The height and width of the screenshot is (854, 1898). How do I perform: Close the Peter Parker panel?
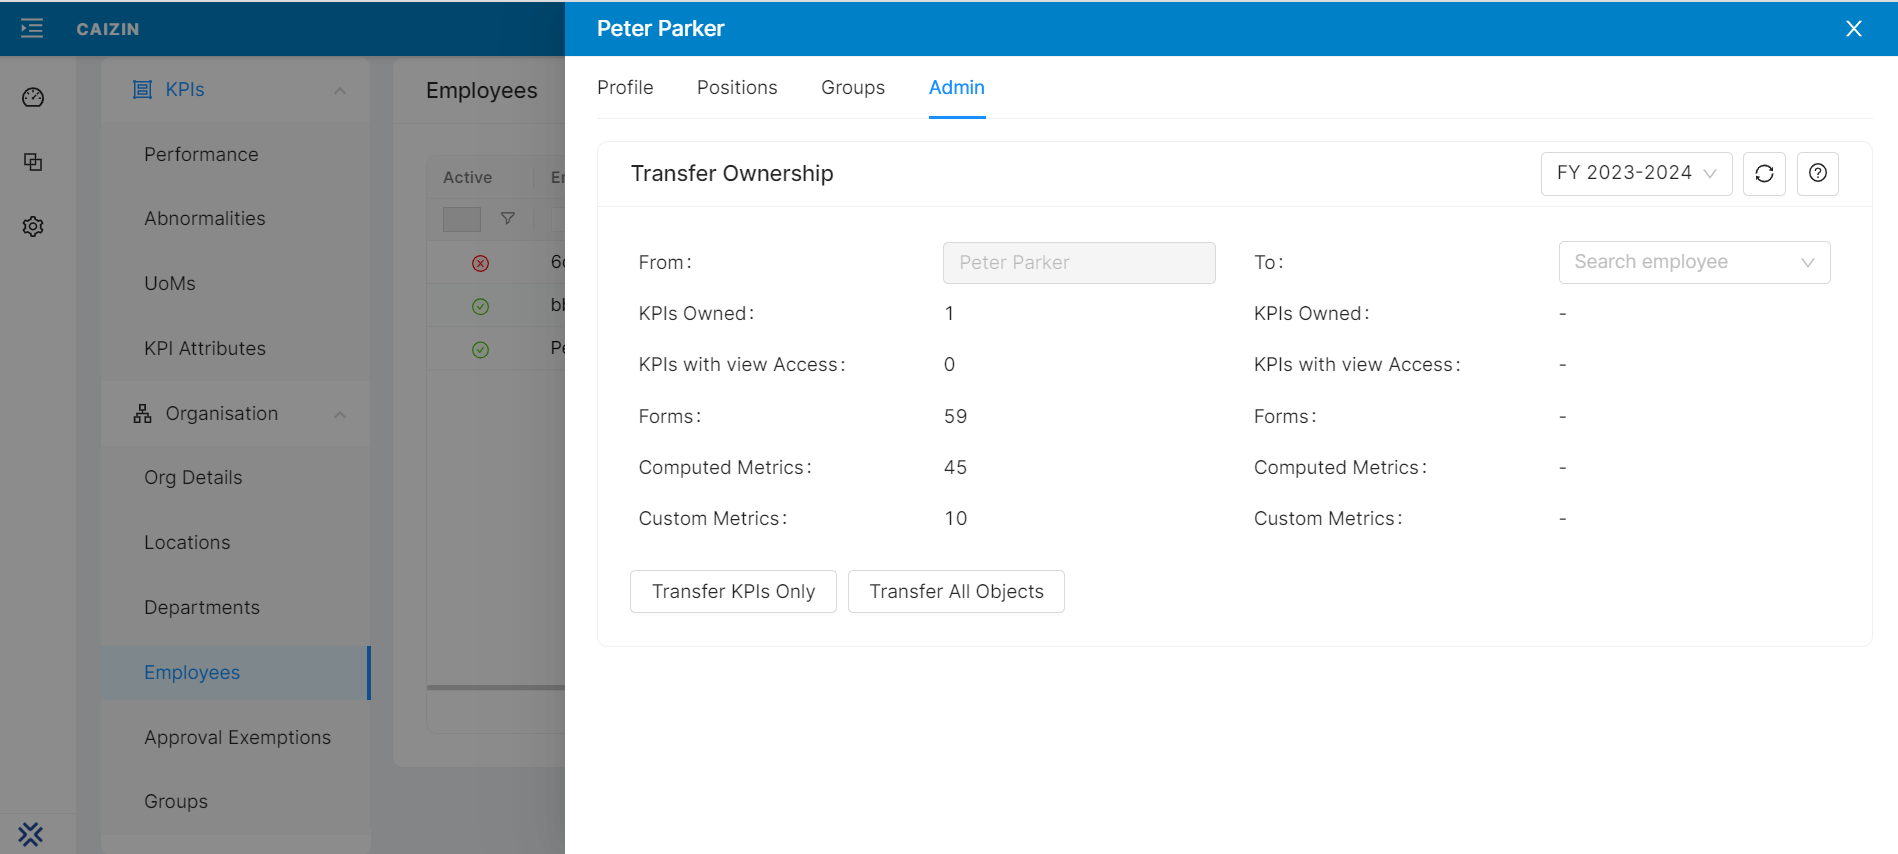(1853, 29)
